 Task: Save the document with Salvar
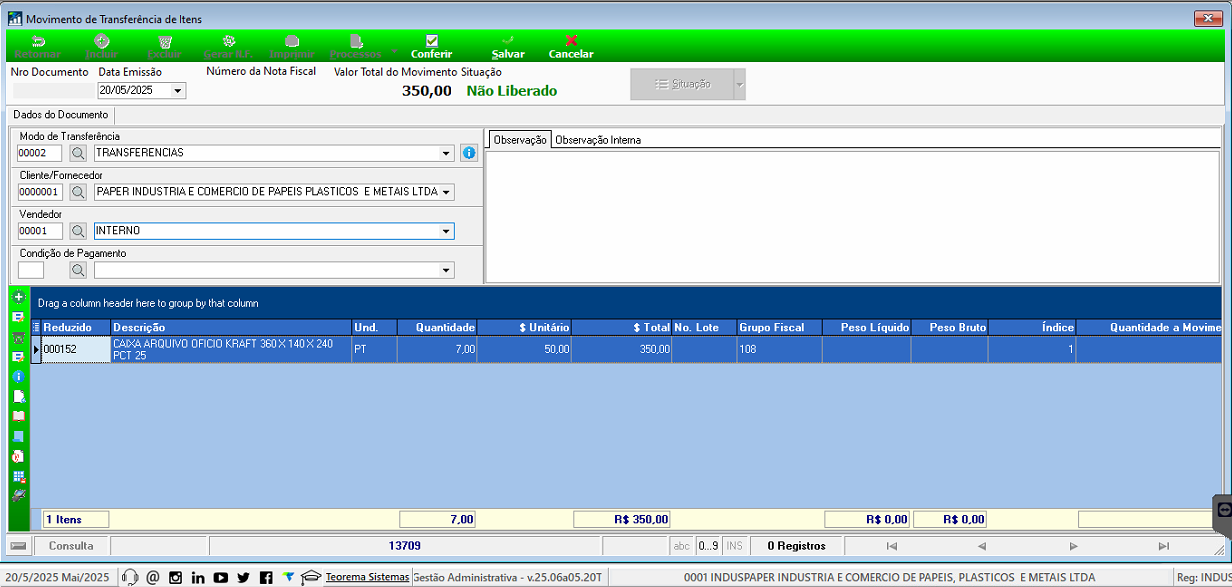click(x=508, y=46)
